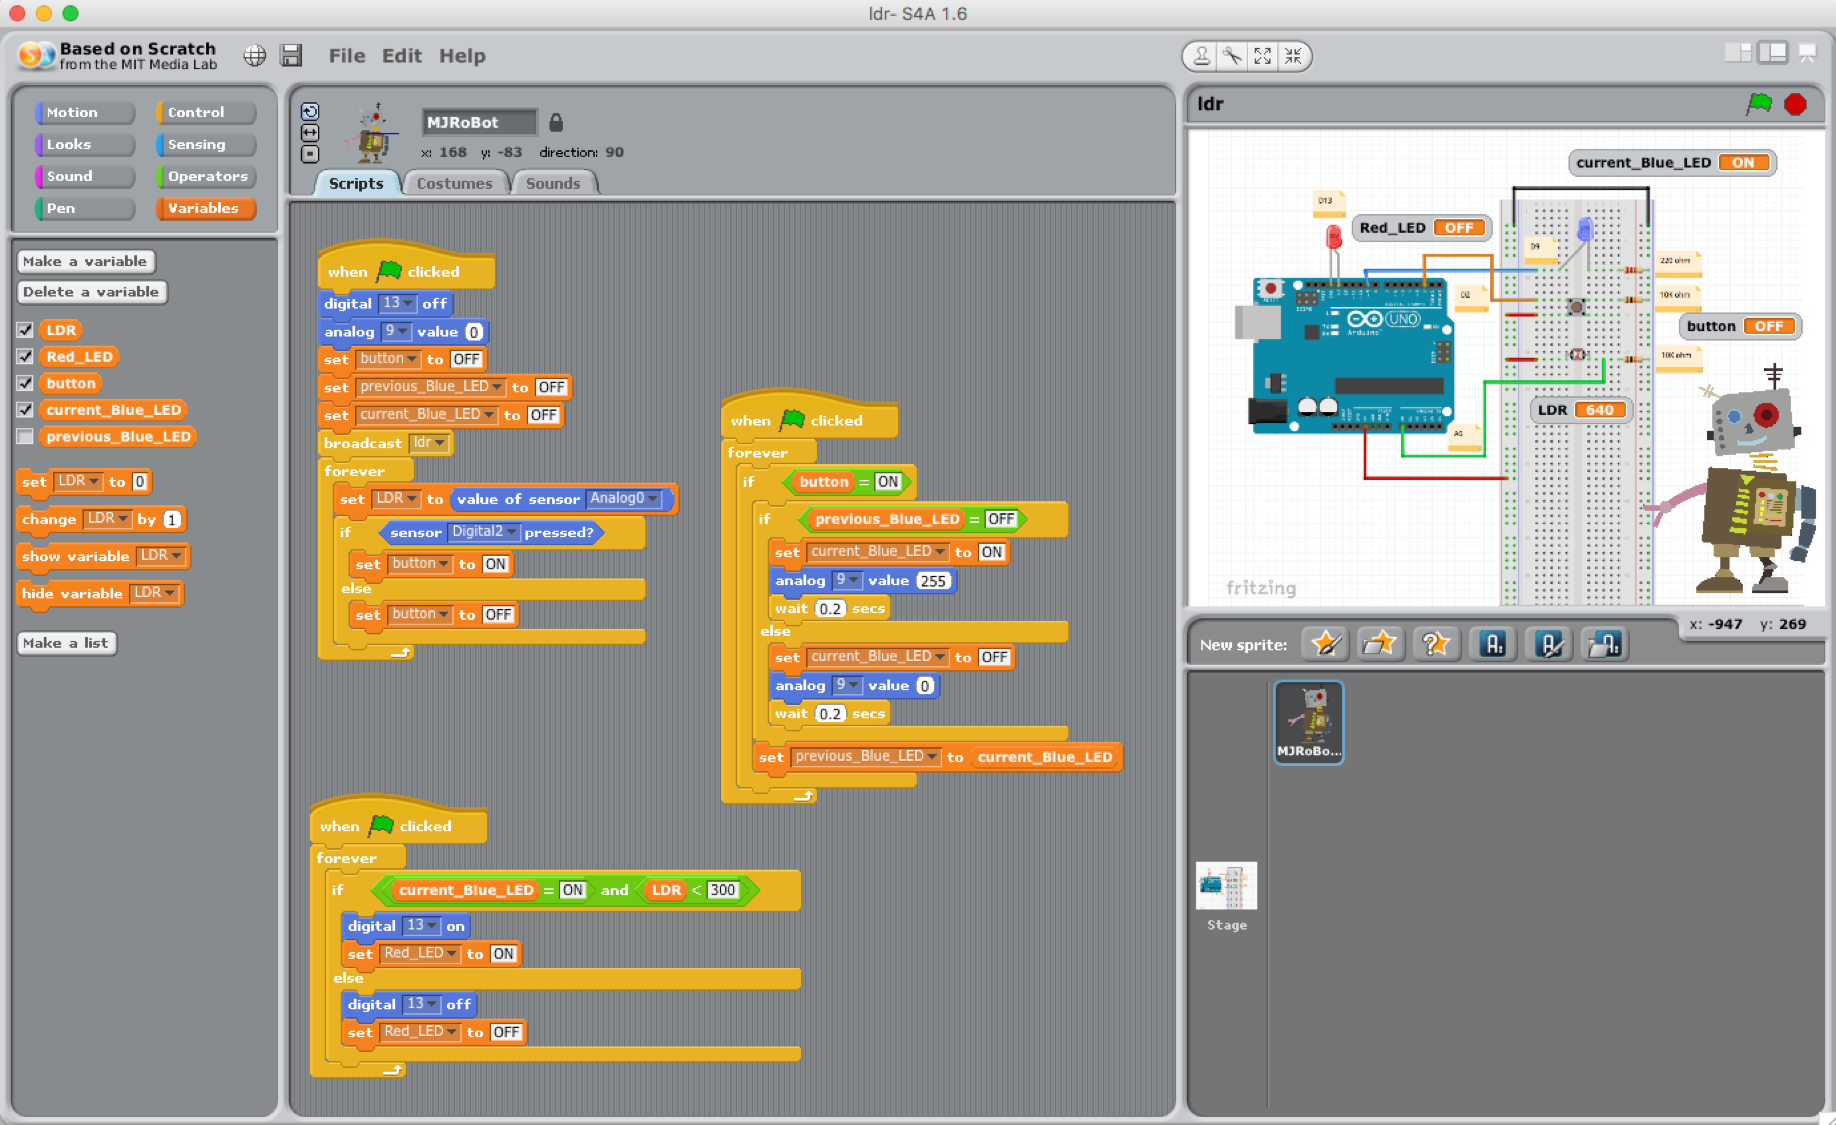Select the MJRoBot sprite thumbnail

point(1308,722)
